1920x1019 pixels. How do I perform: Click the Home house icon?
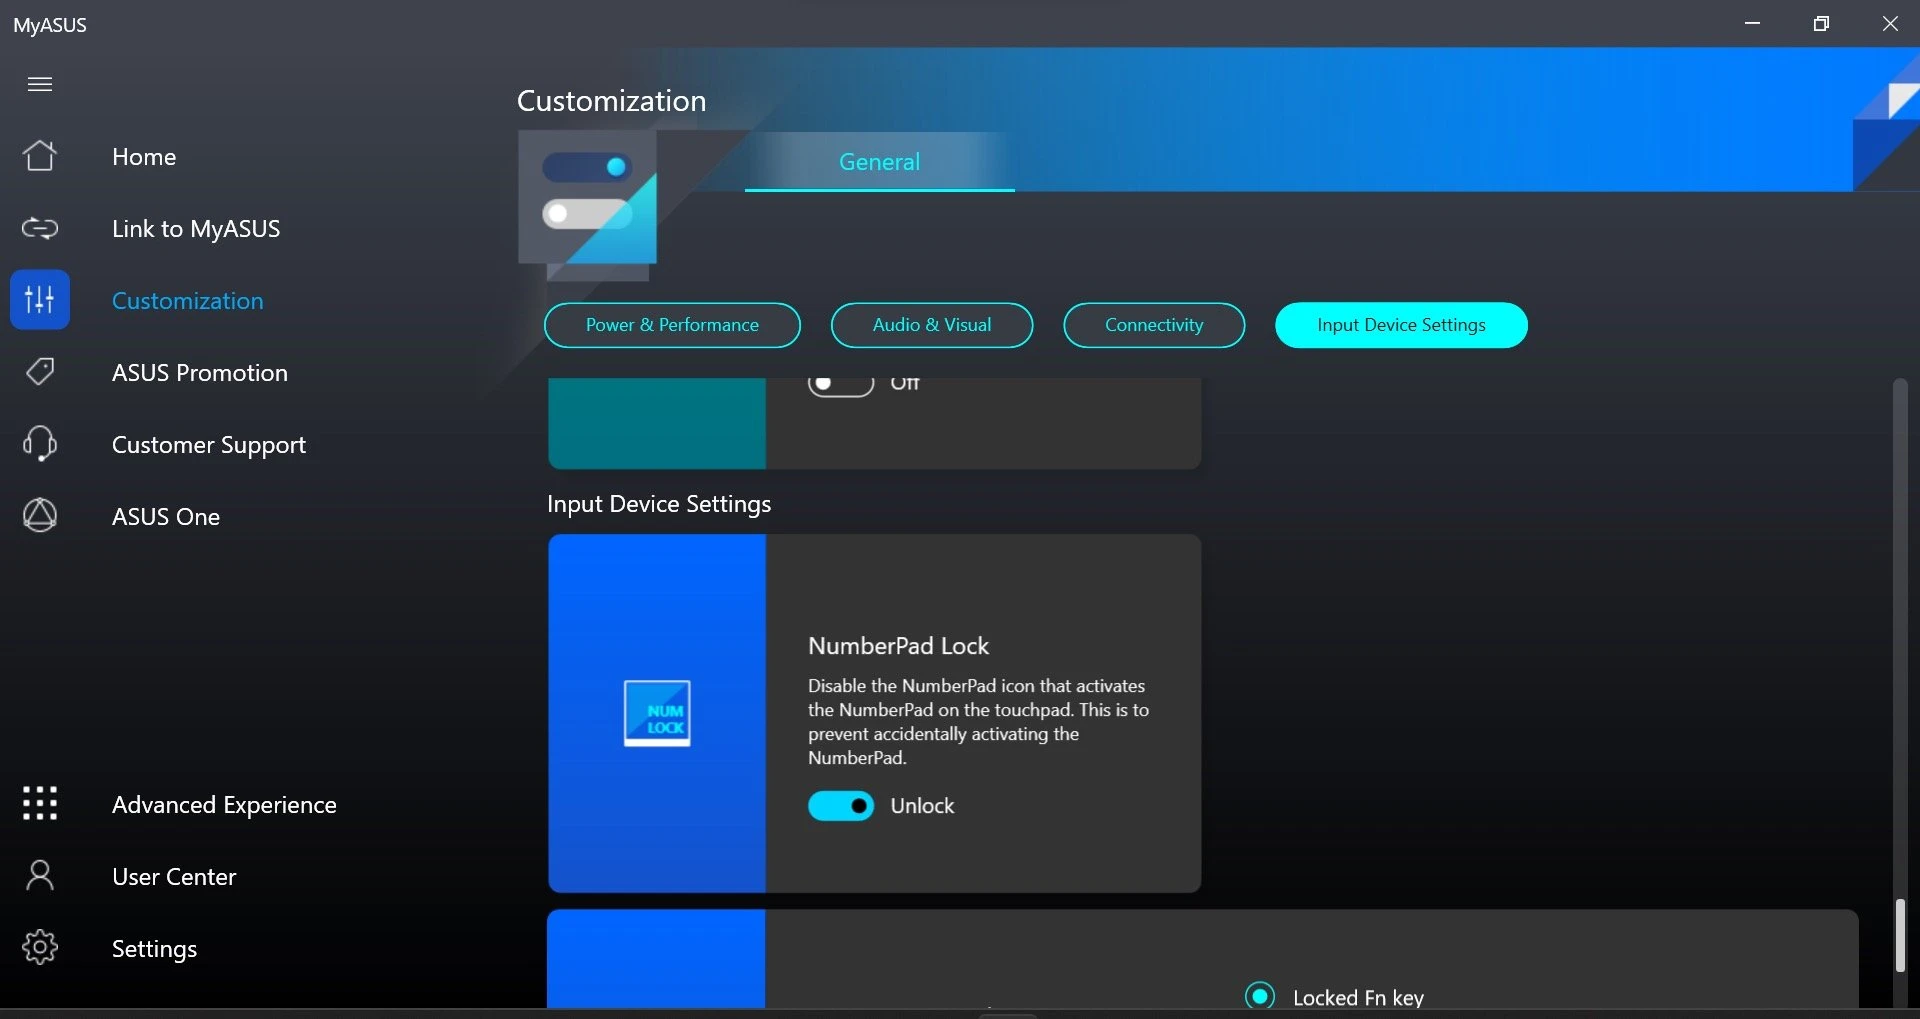pyautogui.click(x=40, y=156)
